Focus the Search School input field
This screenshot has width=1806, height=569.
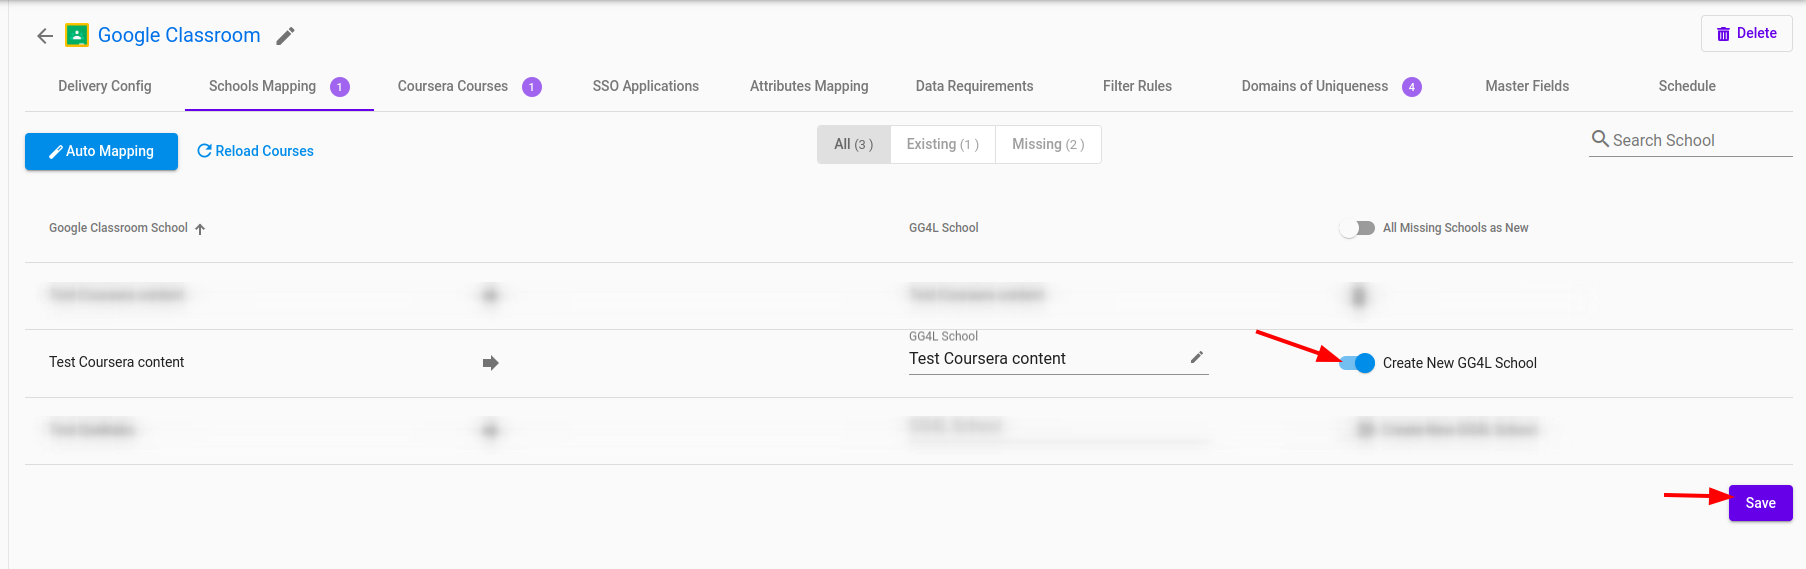pyautogui.click(x=1700, y=140)
